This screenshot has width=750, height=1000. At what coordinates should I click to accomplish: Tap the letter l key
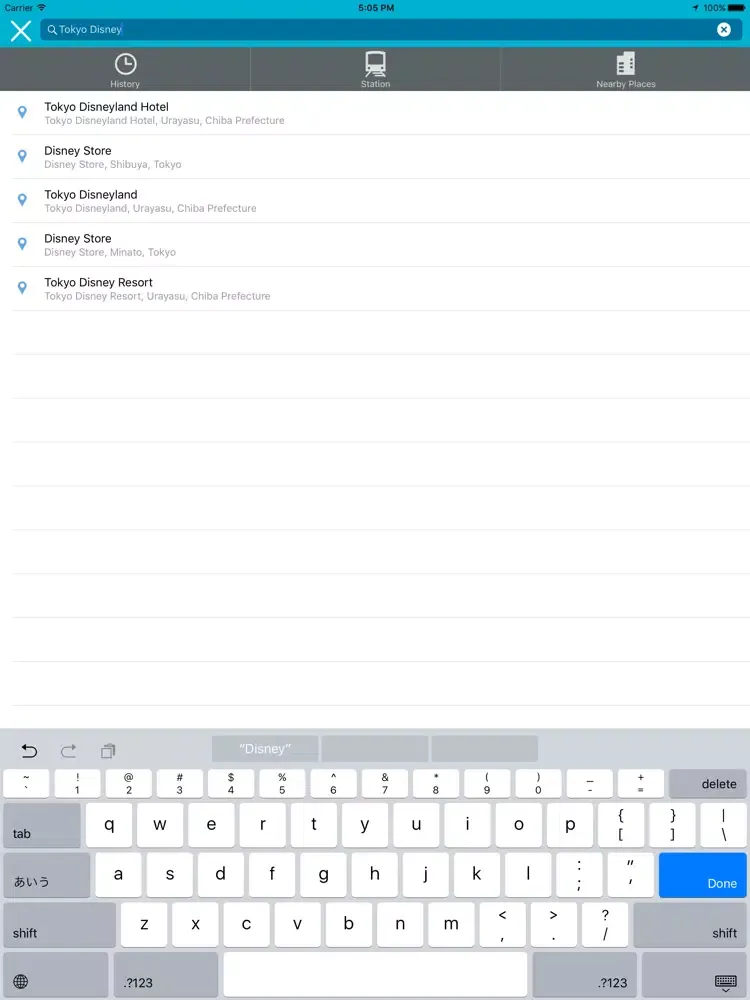coord(528,875)
